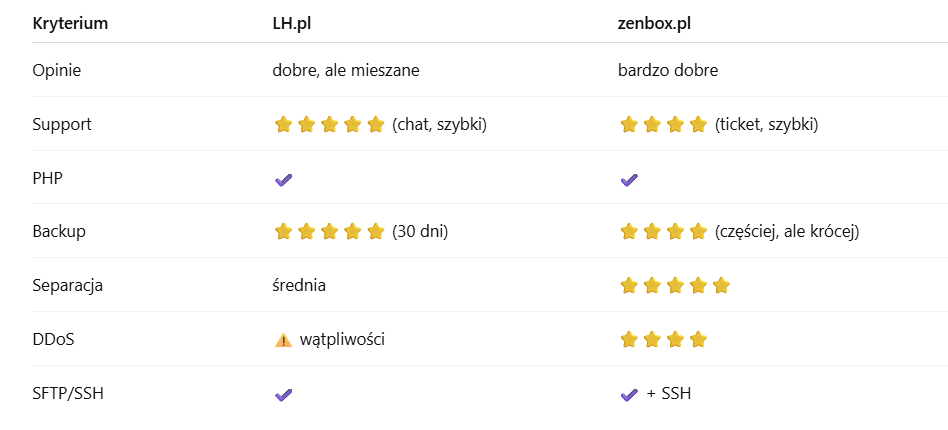This screenshot has height=430, width=948.
Task: Click the zenbox.pl column header
Action: (657, 23)
